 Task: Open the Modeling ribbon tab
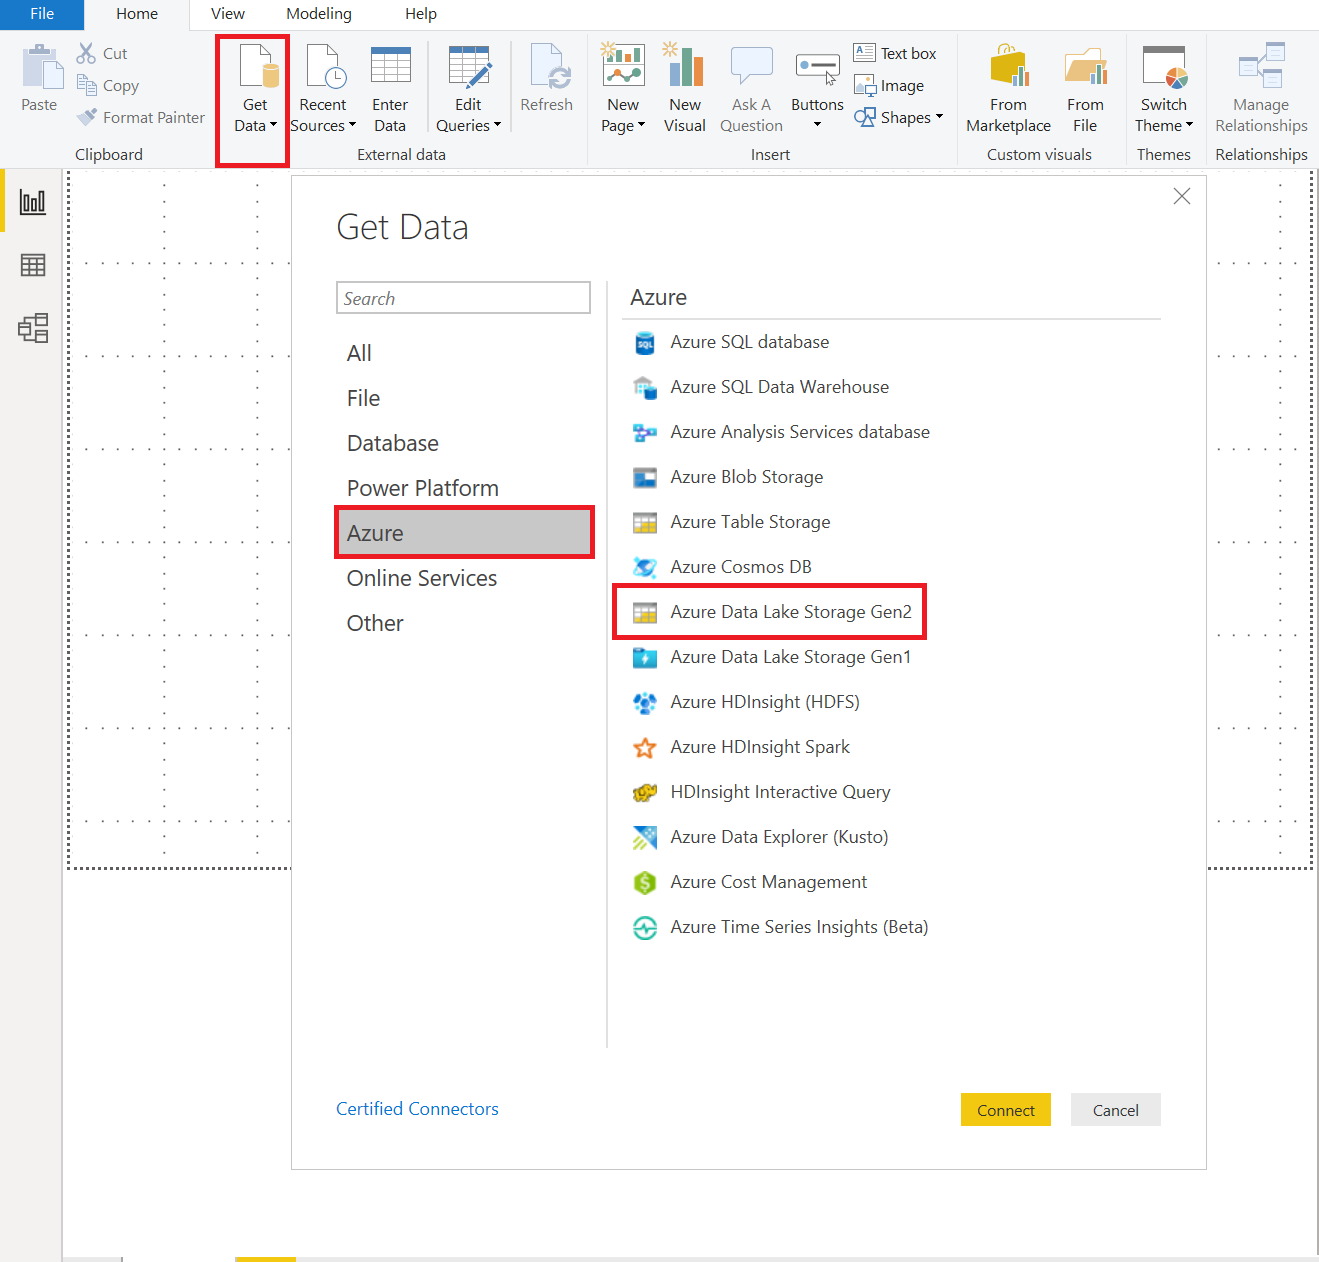pos(319,14)
